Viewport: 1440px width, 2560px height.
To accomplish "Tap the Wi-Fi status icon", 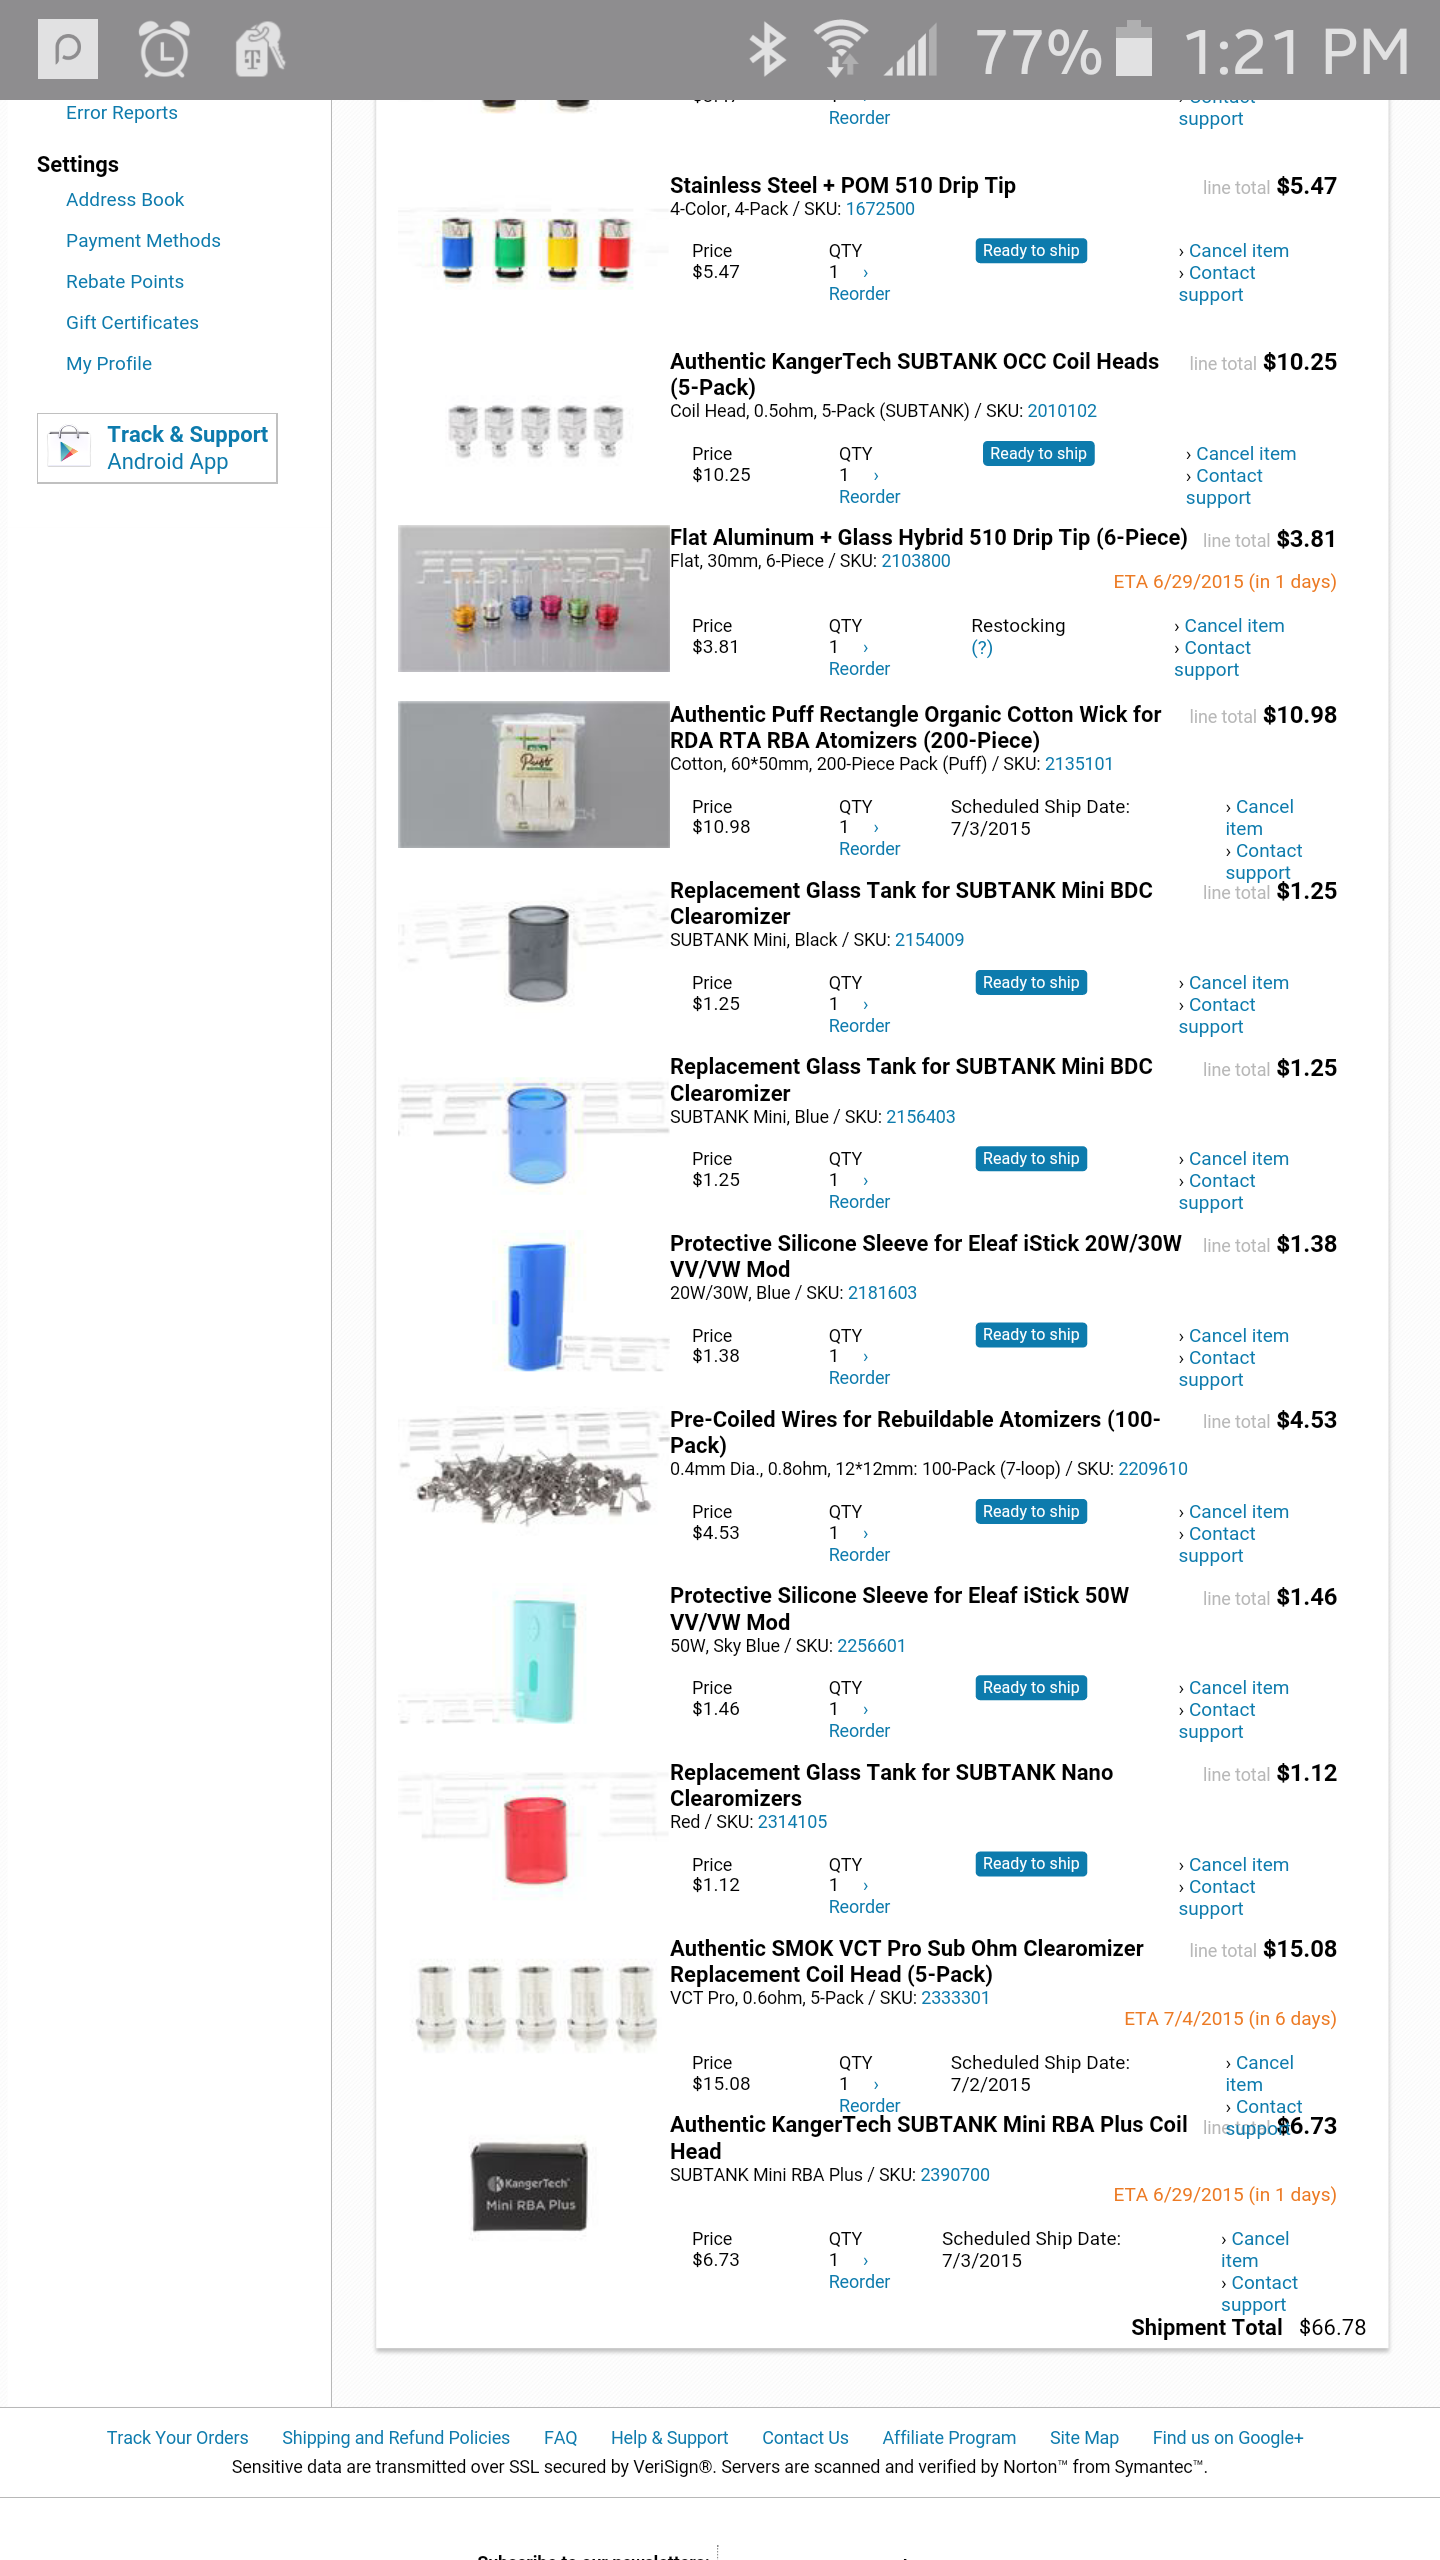I will (840, 49).
